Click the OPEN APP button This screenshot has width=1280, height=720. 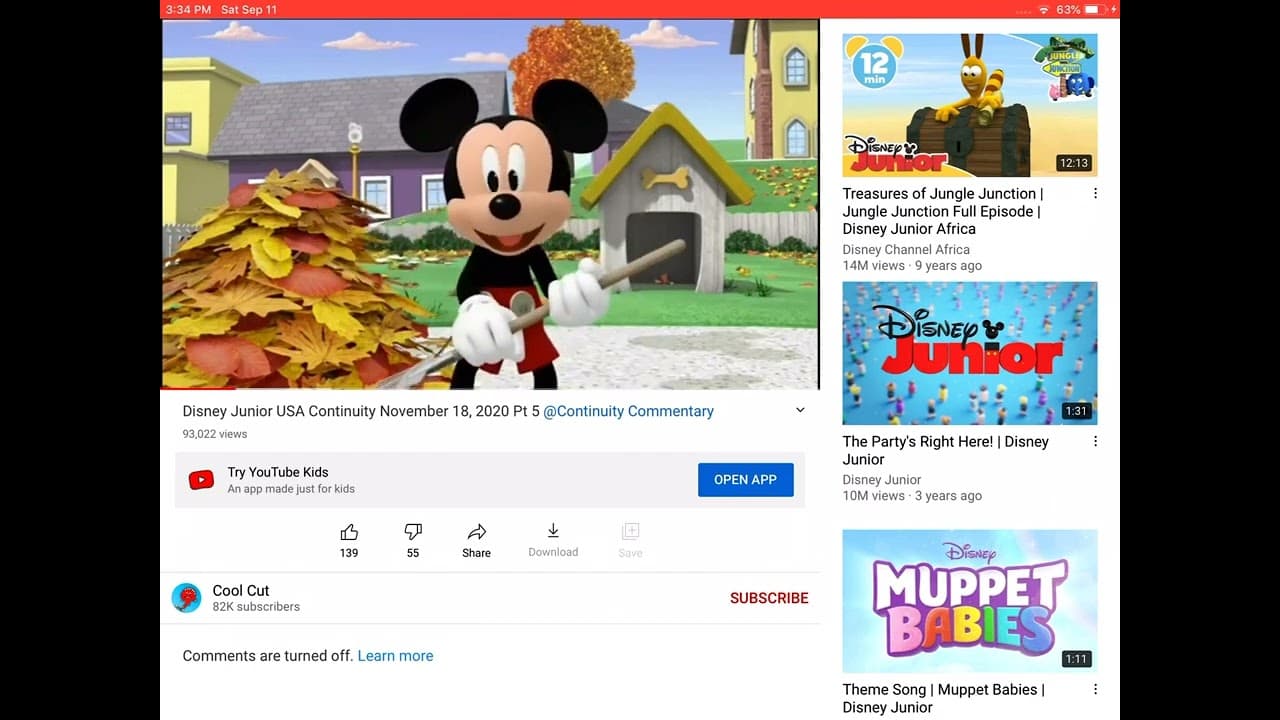[745, 480]
